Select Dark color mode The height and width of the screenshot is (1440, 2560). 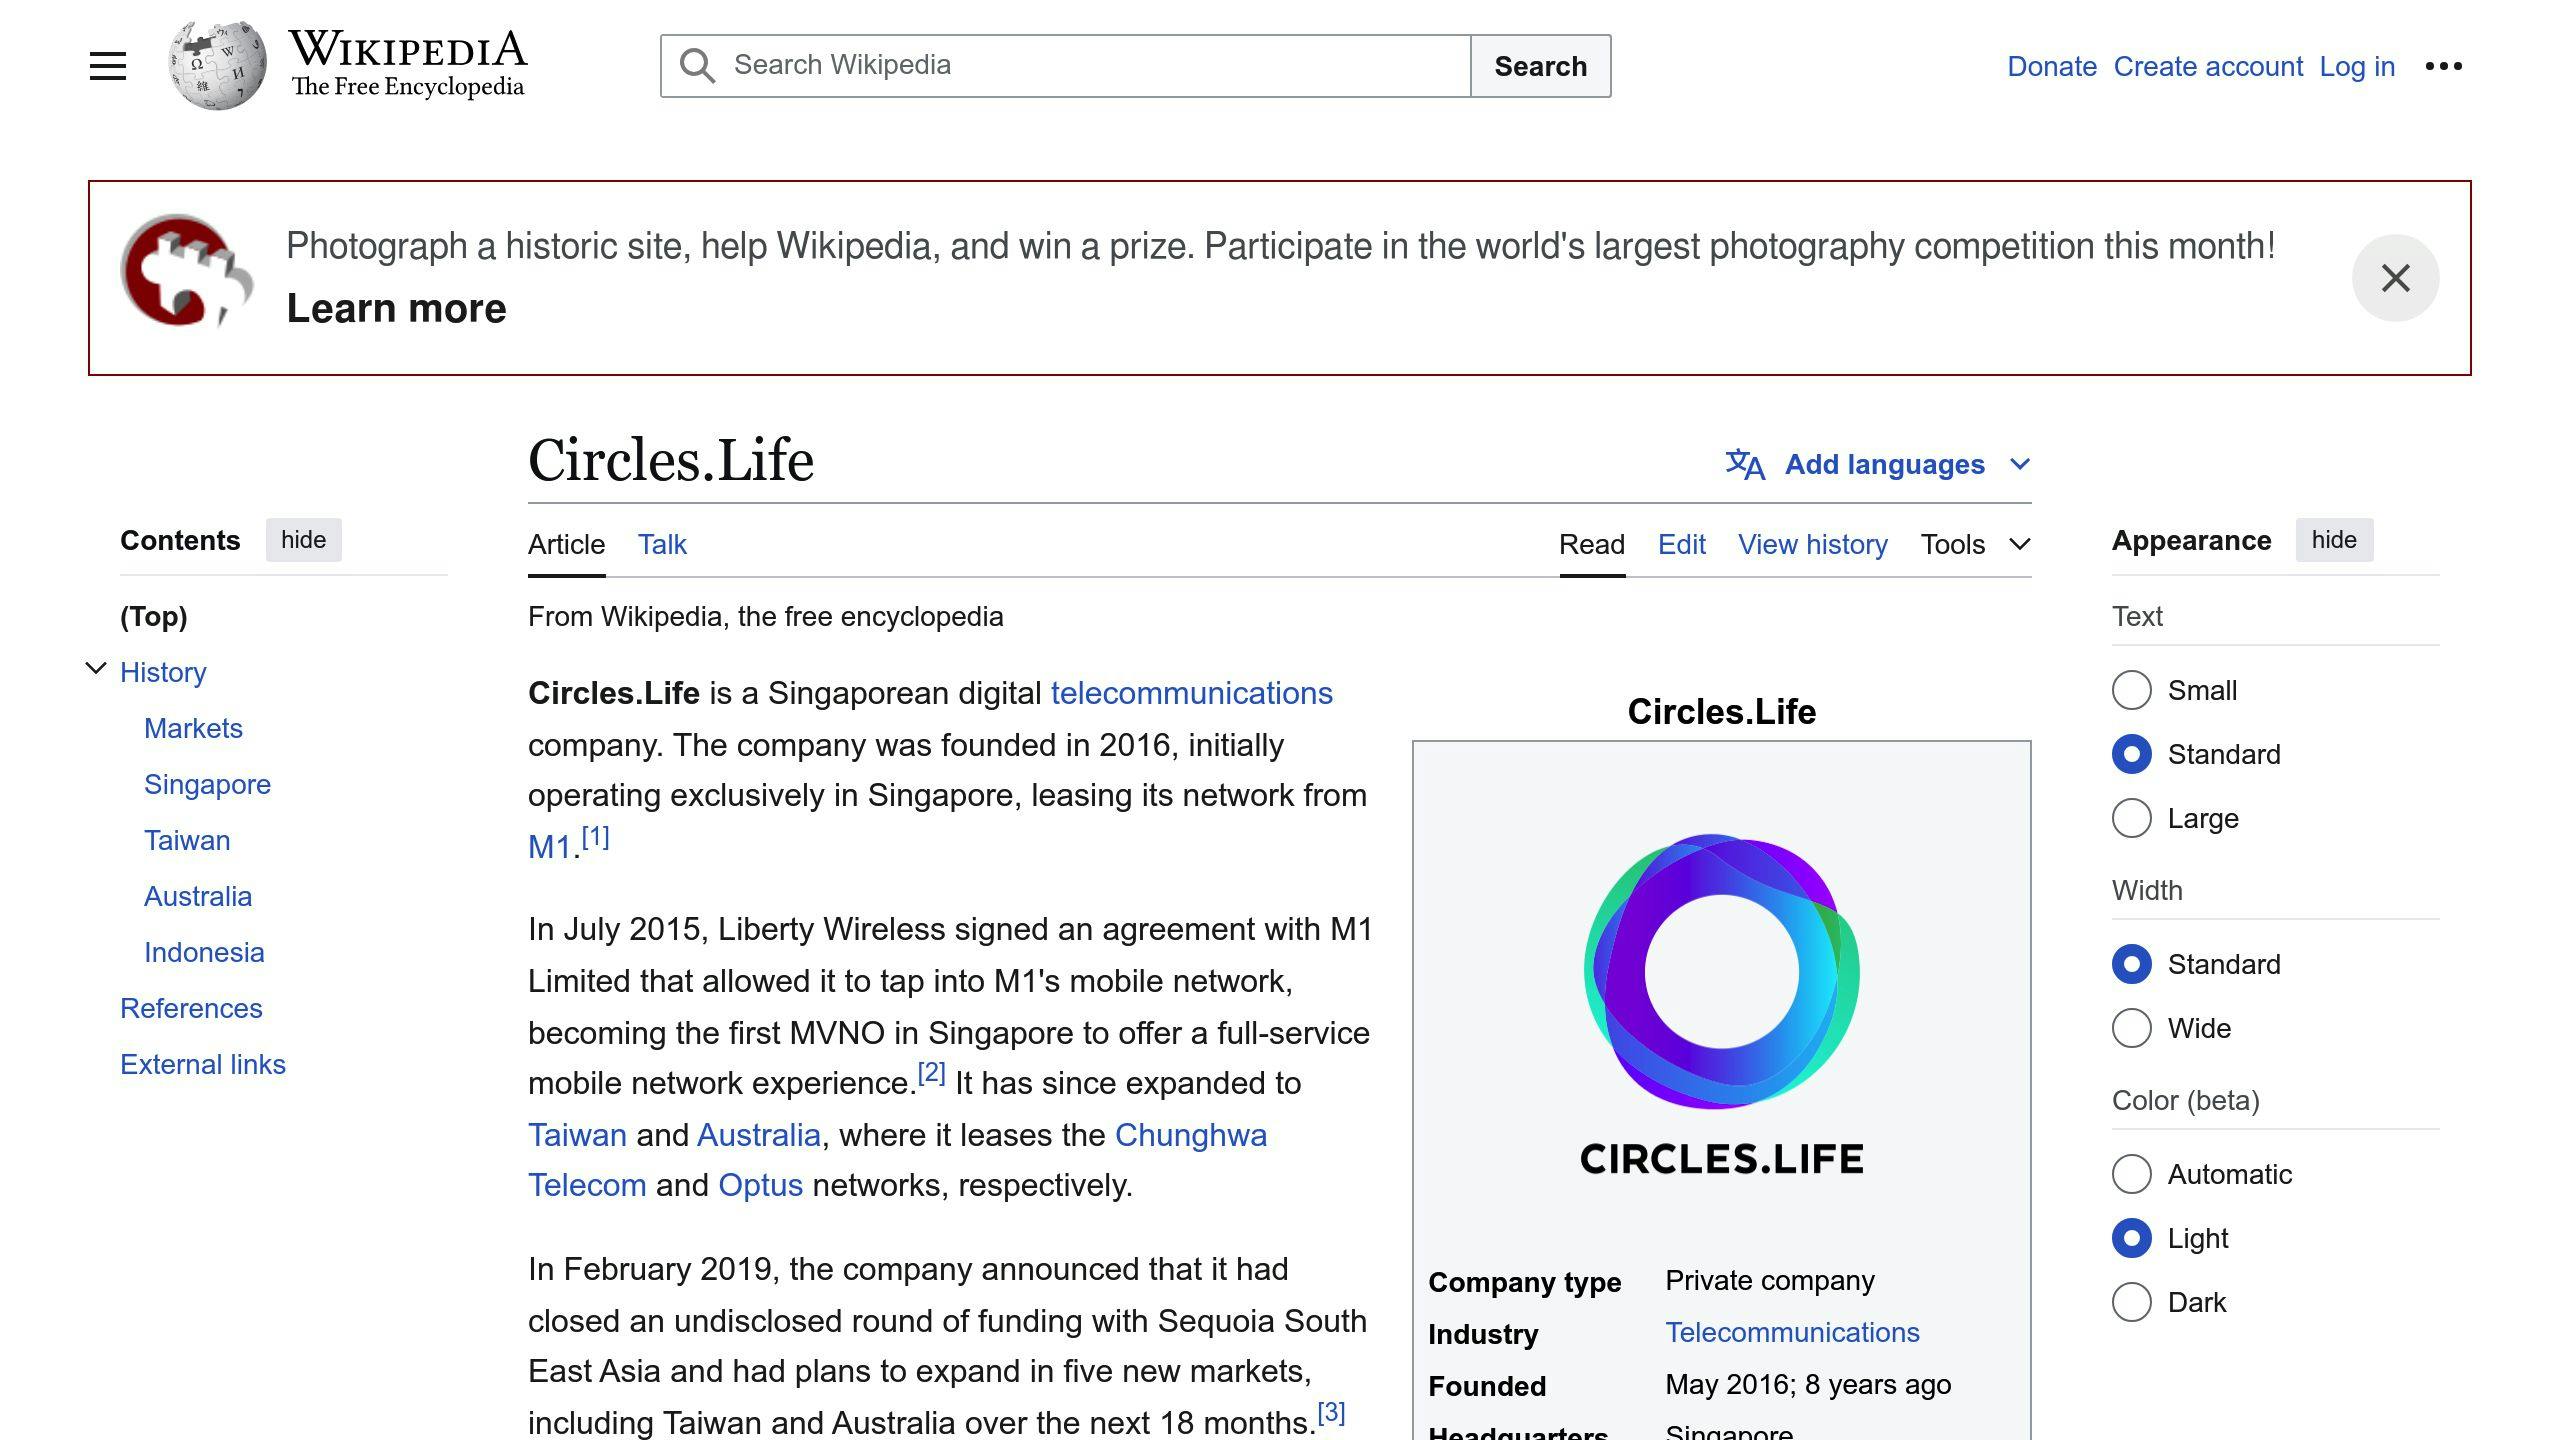2131,1302
